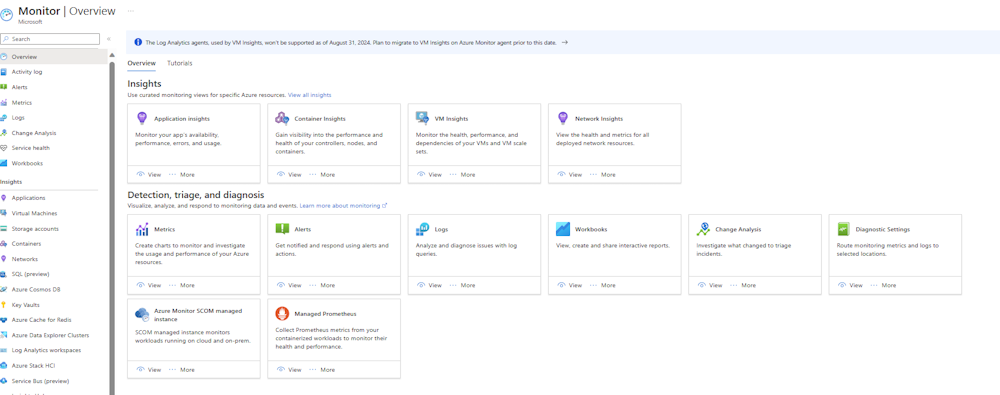Select the Overview tab
This screenshot has height=395, width=1000.
pos(142,63)
